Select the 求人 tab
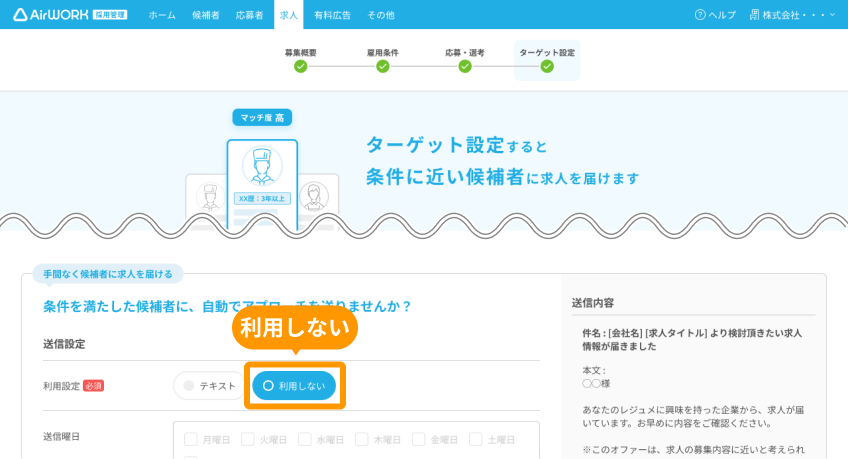 click(x=289, y=15)
